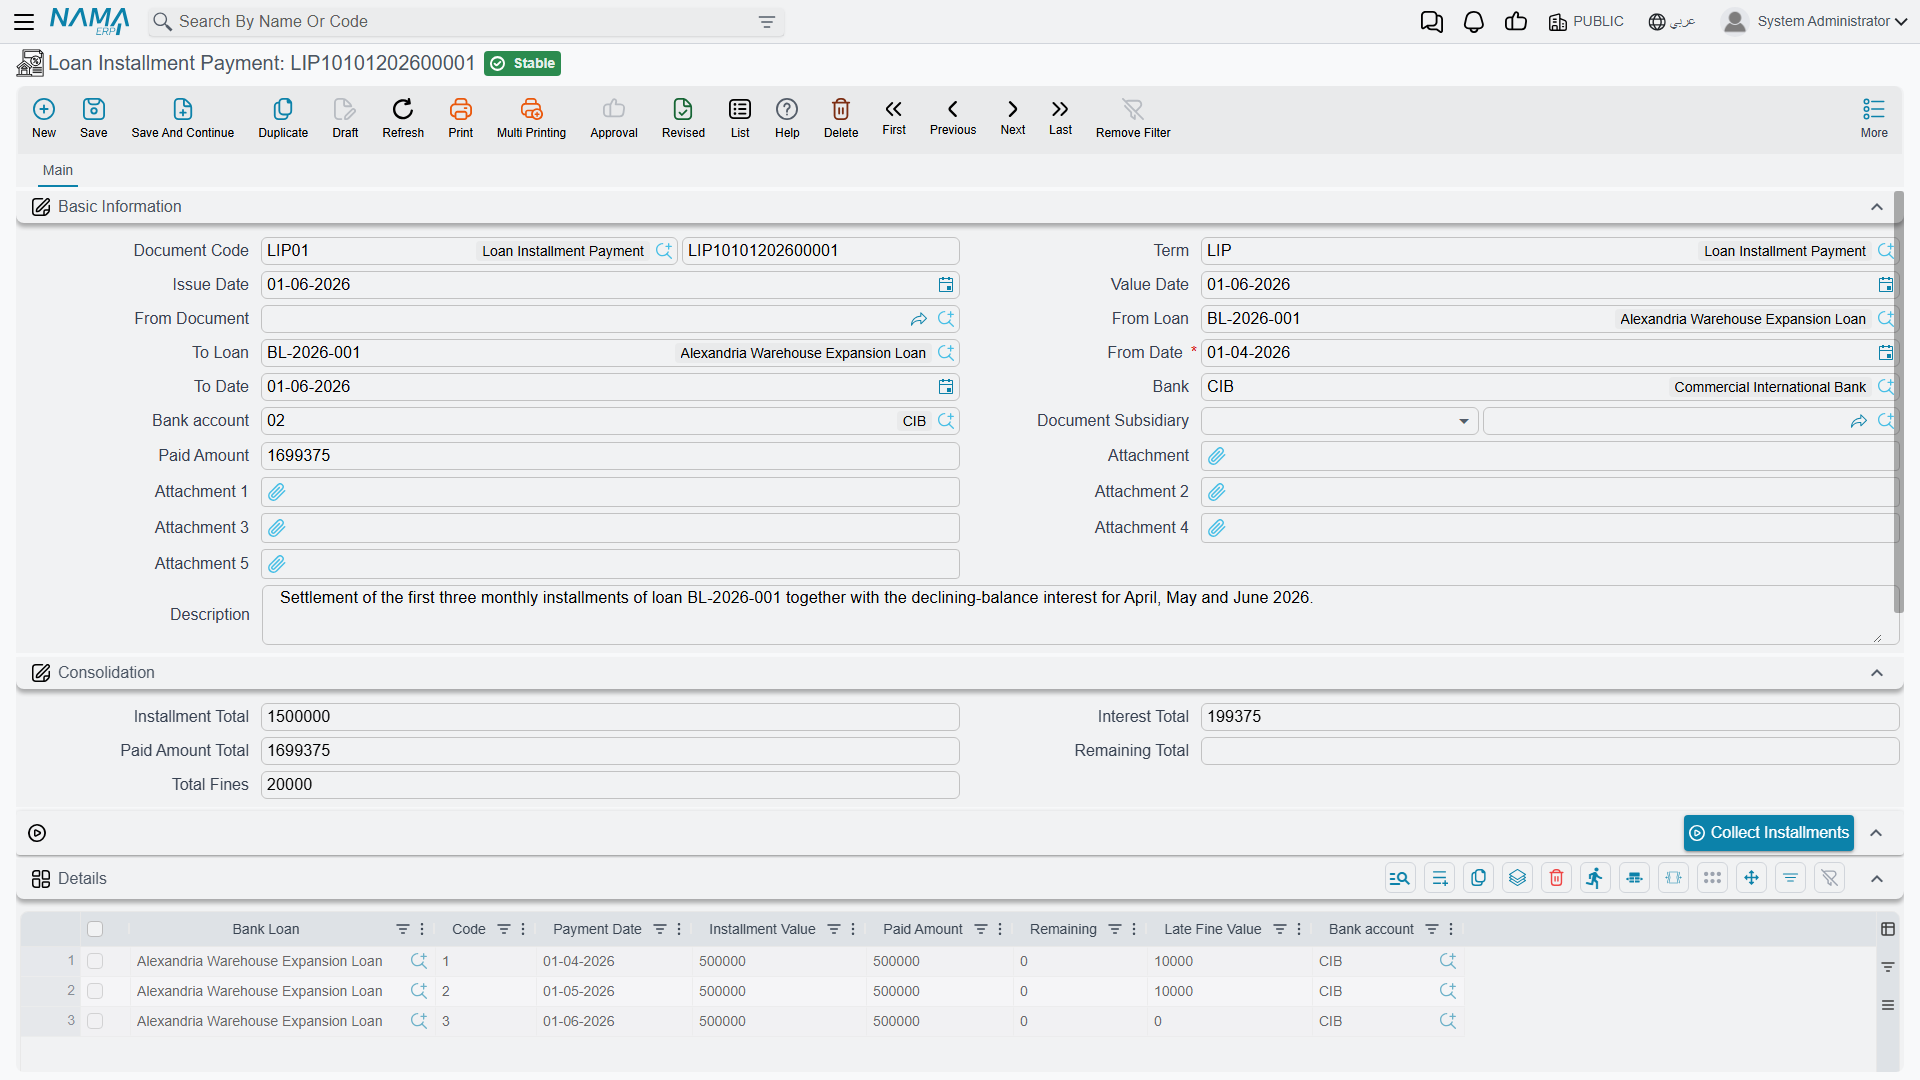Delete this document
The width and height of the screenshot is (1920, 1080).
click(841, 117)
